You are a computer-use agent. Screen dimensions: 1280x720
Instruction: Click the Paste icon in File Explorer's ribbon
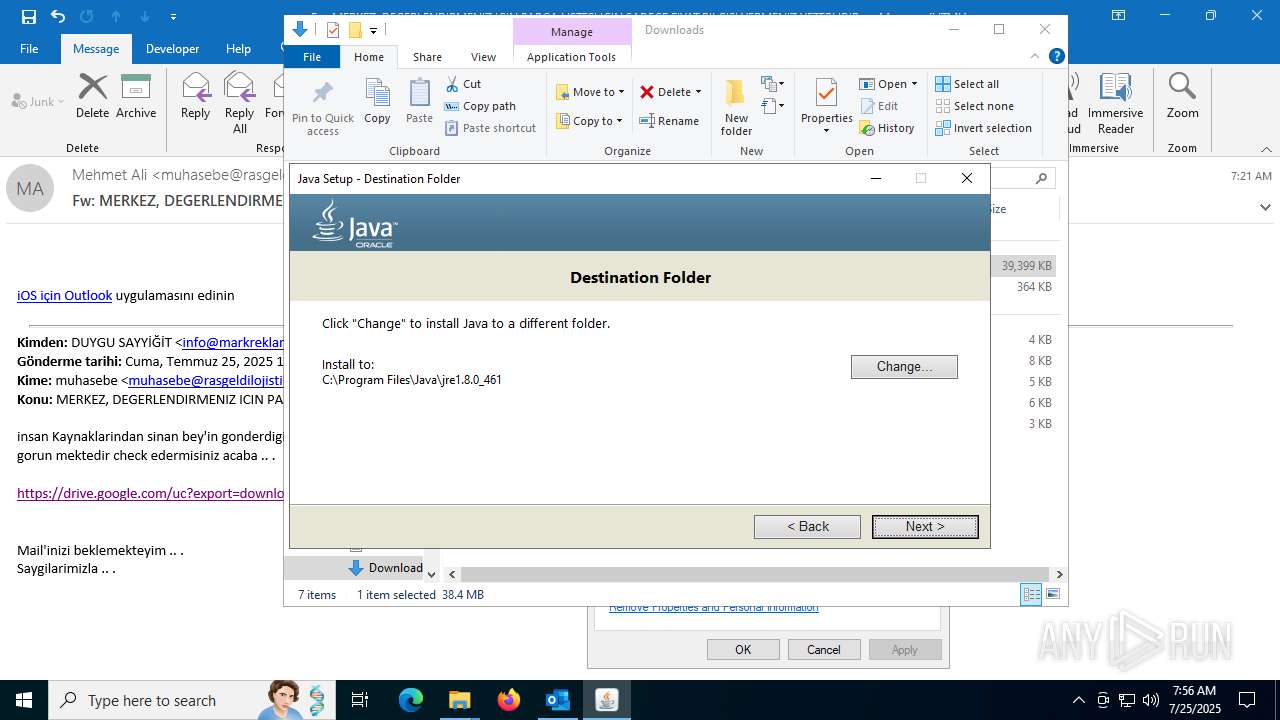(x=419, y=102)
